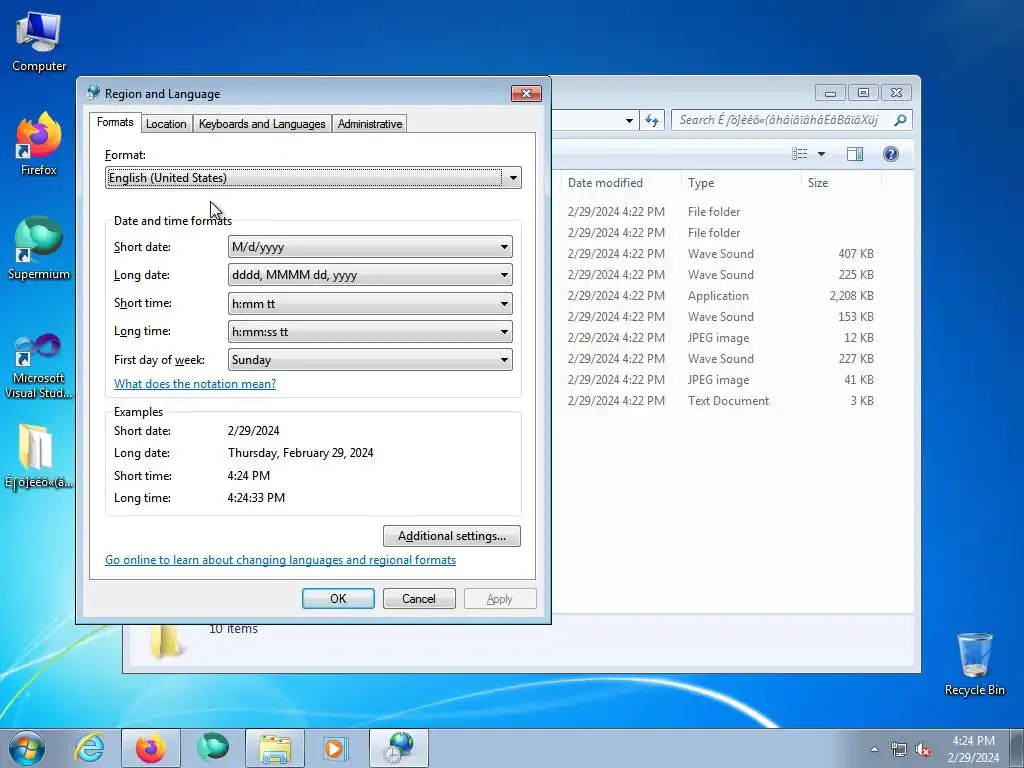Change view with the Explorer views icon
The image size is (1024, 768).
coord(800,153)
